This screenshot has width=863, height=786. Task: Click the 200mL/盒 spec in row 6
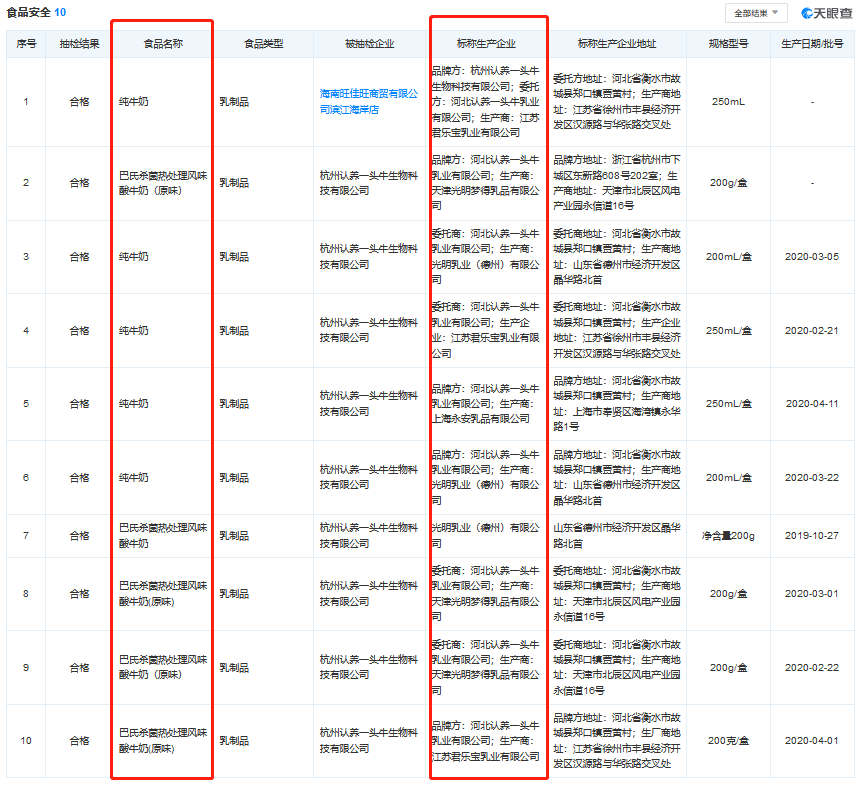click(x=728, y=477)
